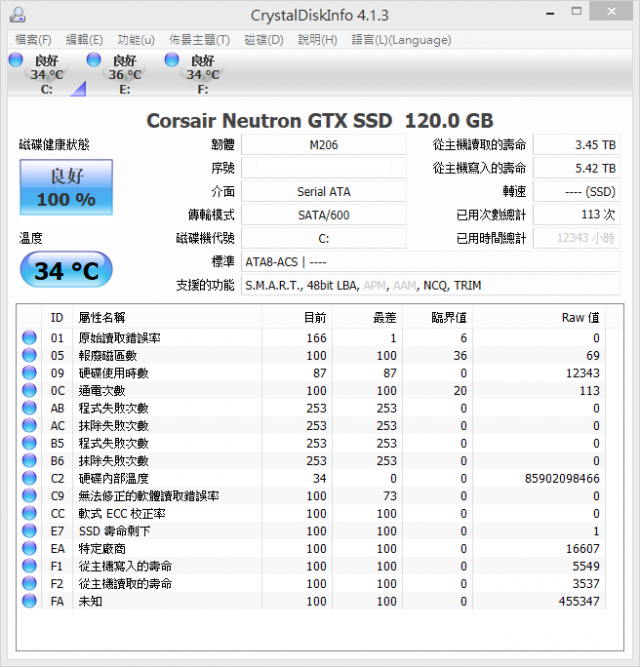Click status orb for attribute AB

(x=29, y=408)
